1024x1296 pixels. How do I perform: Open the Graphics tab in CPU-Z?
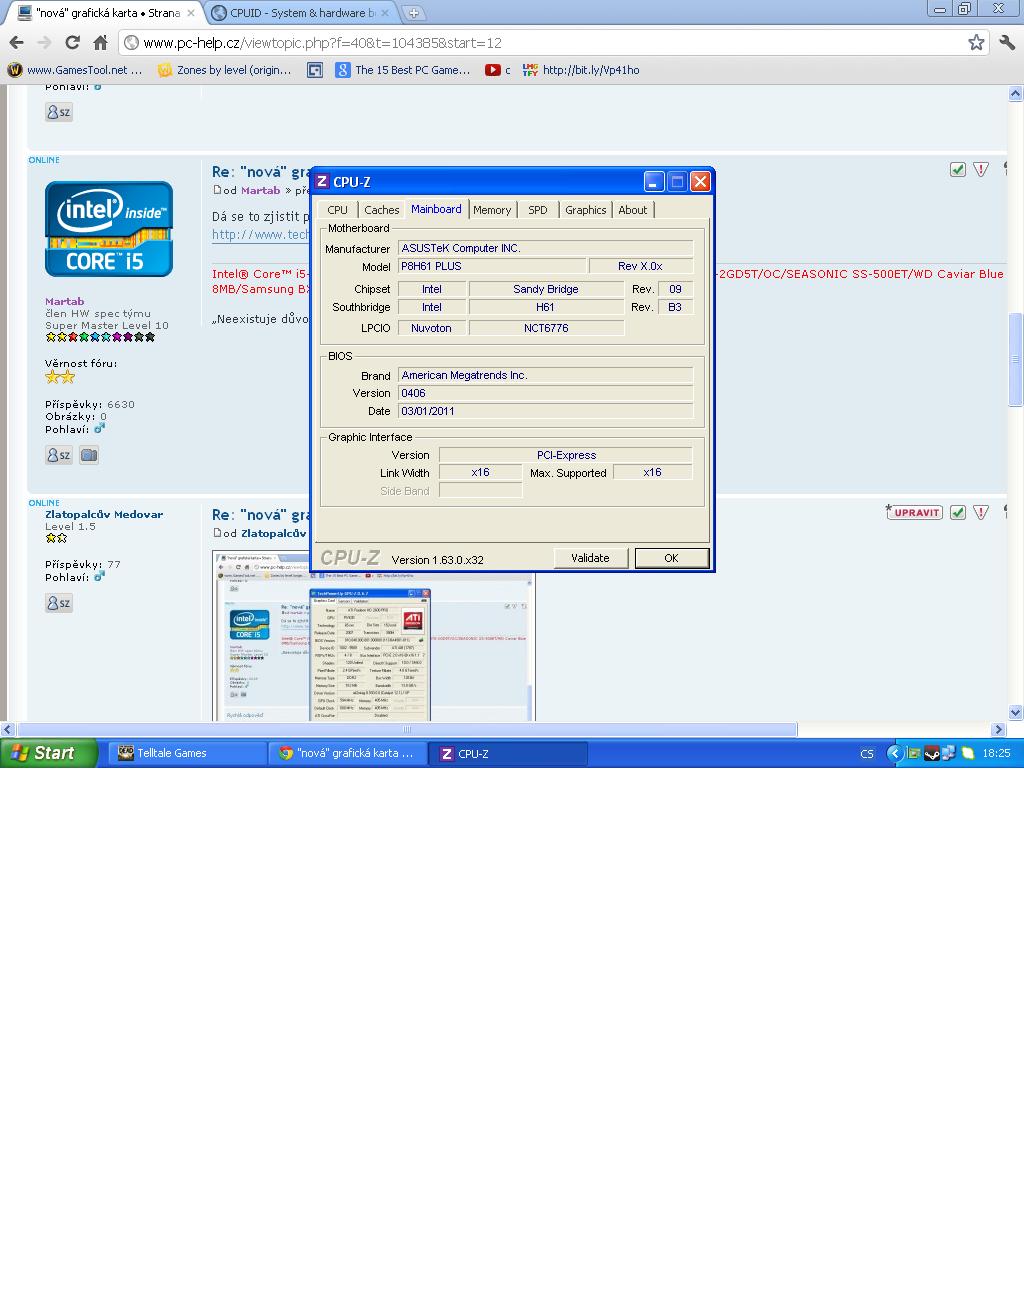pos(586,210)
